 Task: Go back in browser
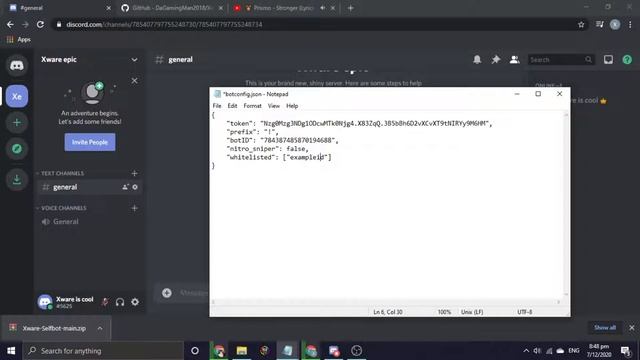pyautogui.click(x=10, y=24)
